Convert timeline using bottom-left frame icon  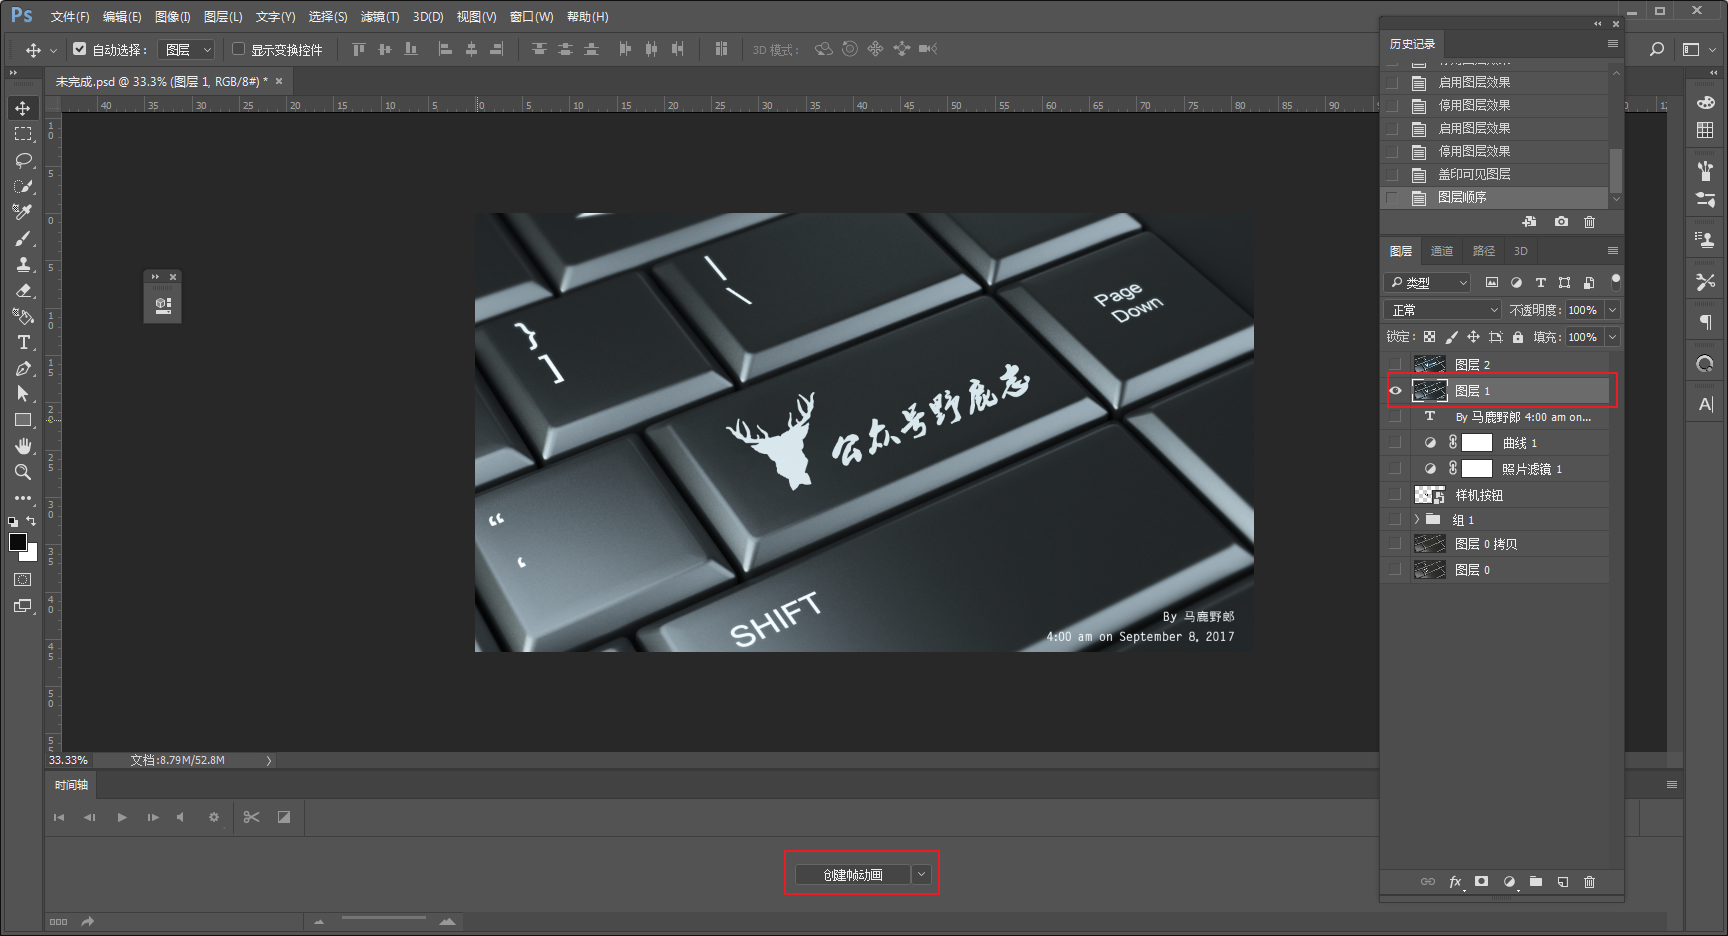tap(58, 922)
